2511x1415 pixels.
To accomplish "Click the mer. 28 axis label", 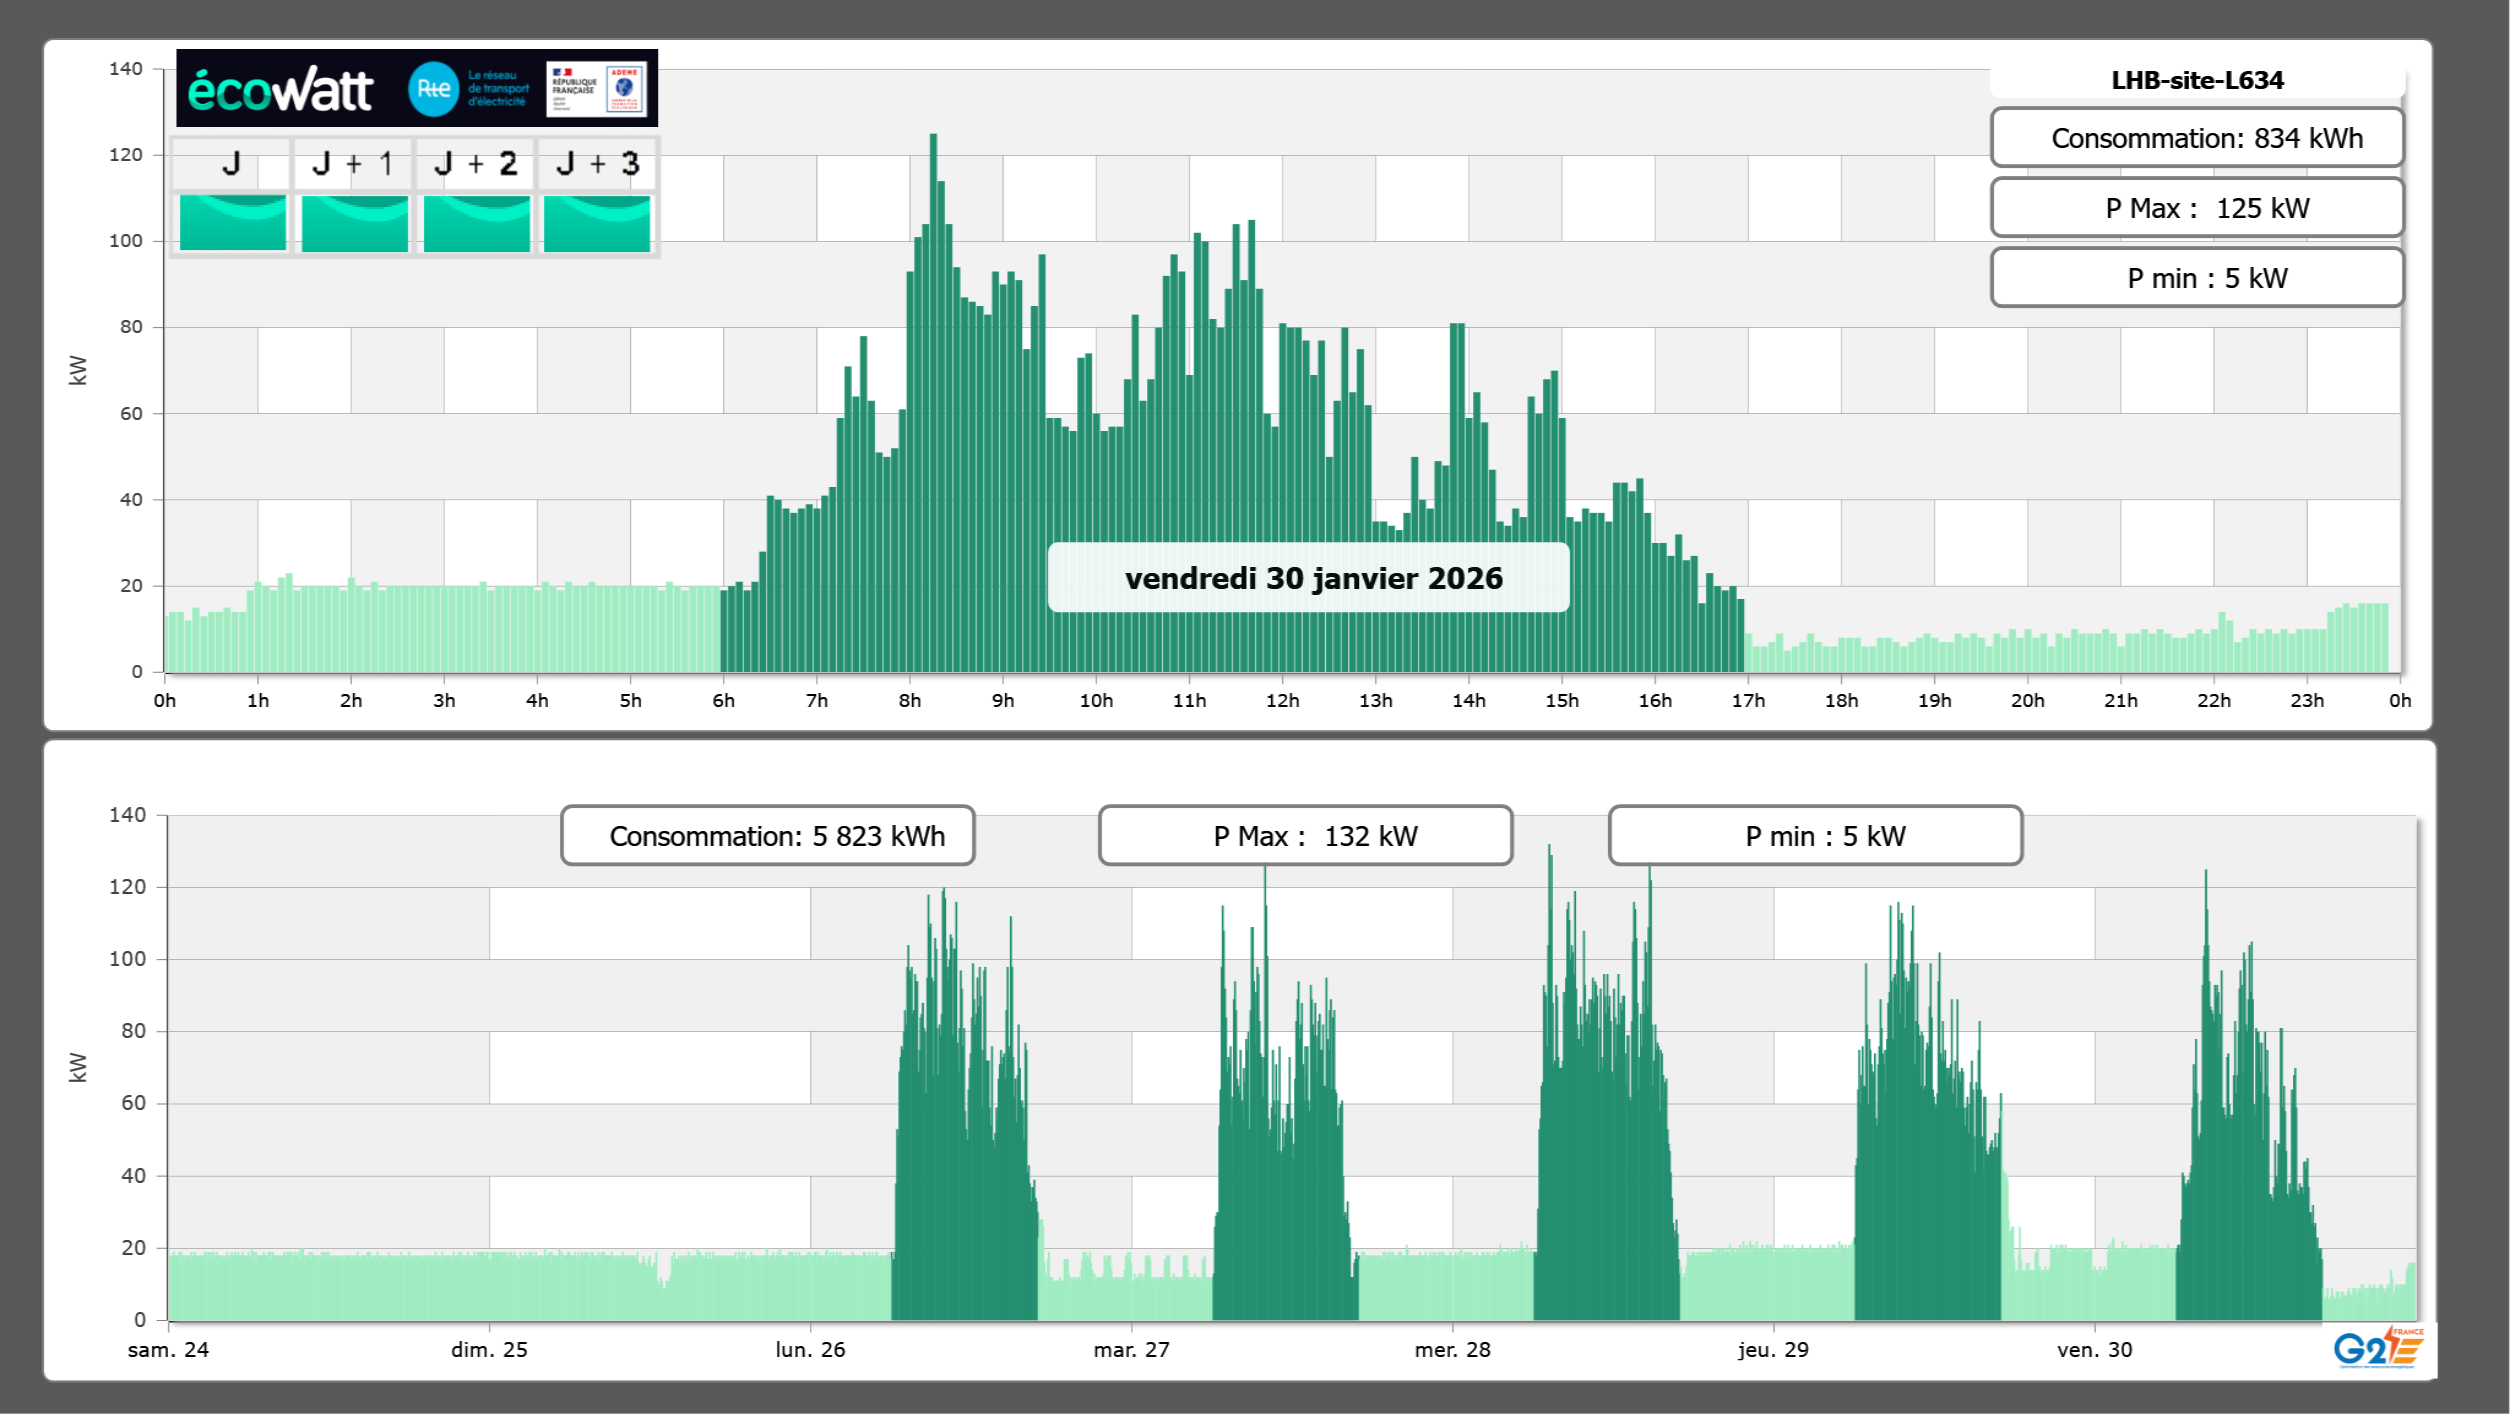I will (1452, 1350).
